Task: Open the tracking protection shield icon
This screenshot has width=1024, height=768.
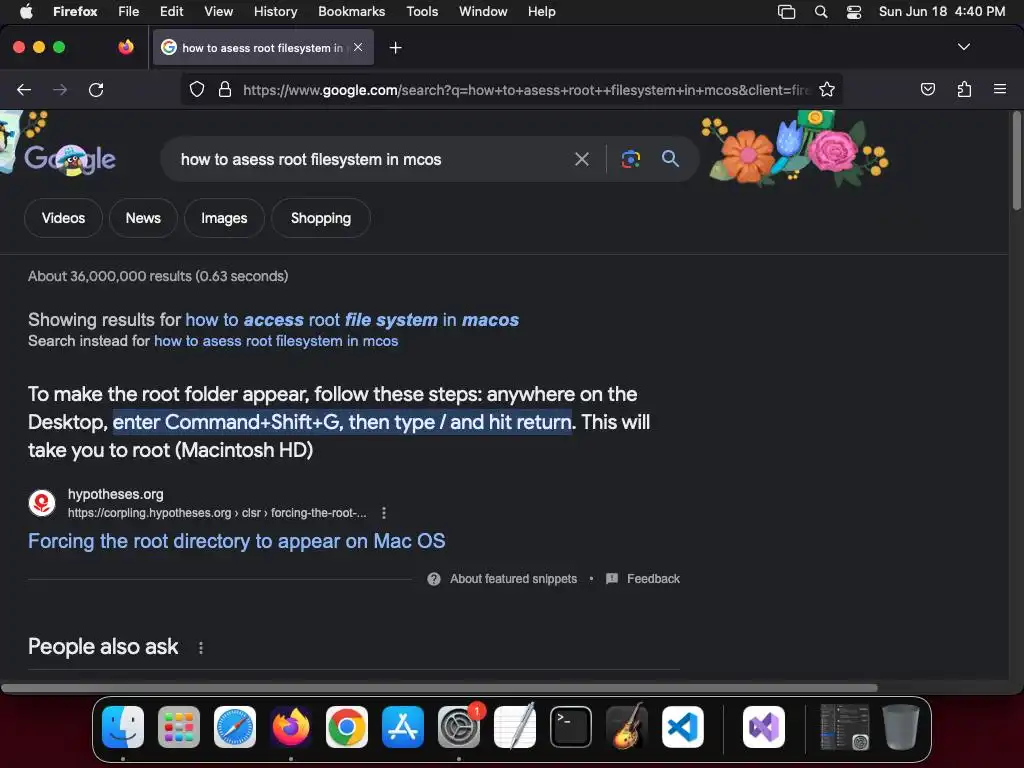Action: pyautogui.click(x=197, y=89)
